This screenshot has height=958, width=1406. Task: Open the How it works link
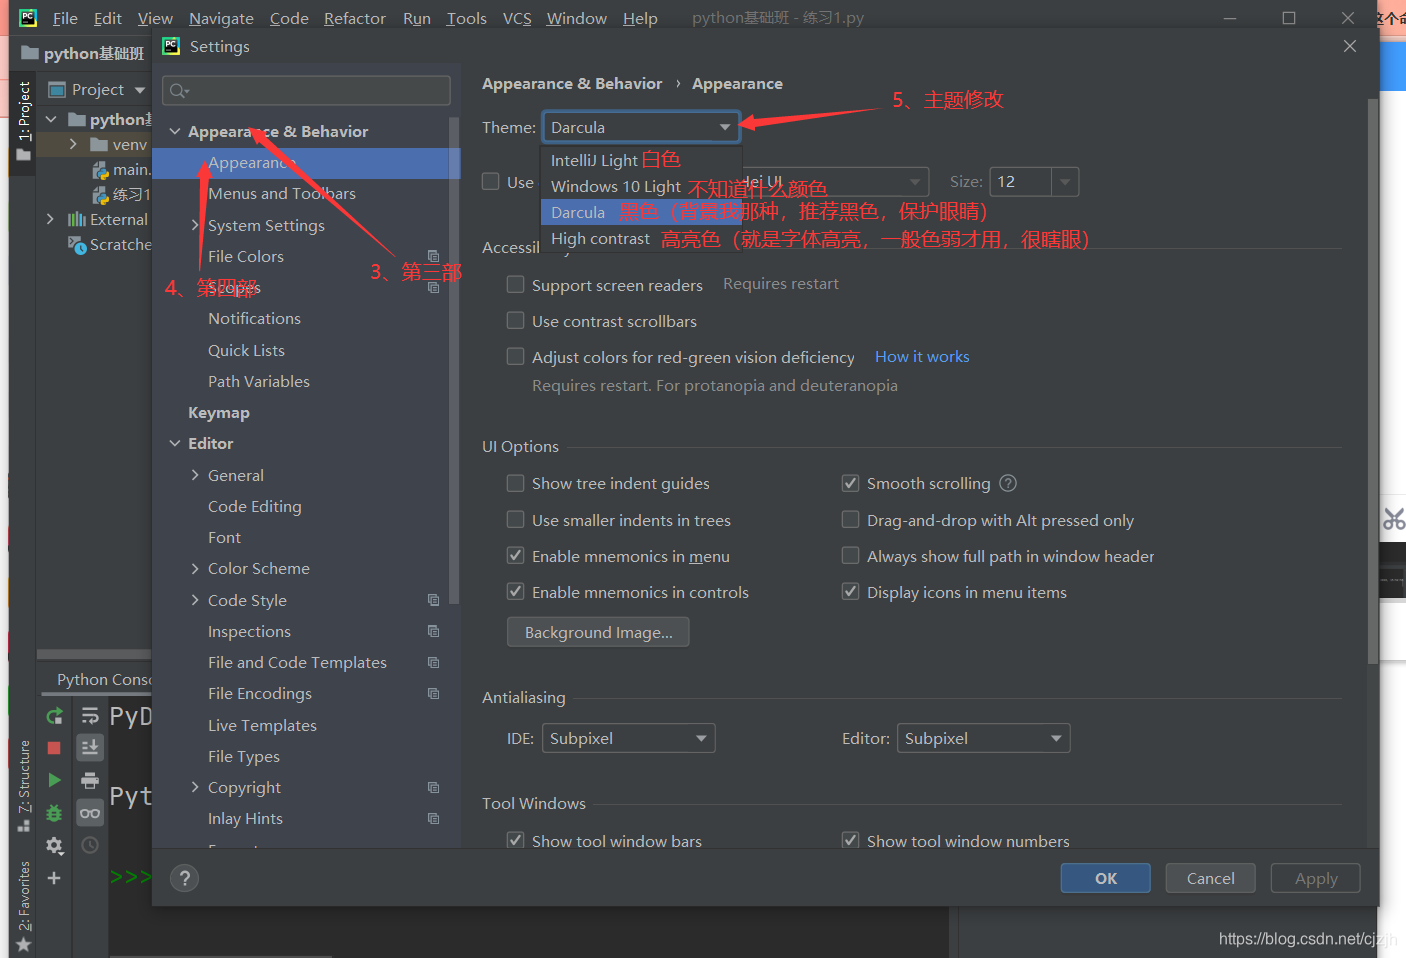(922, 356)
